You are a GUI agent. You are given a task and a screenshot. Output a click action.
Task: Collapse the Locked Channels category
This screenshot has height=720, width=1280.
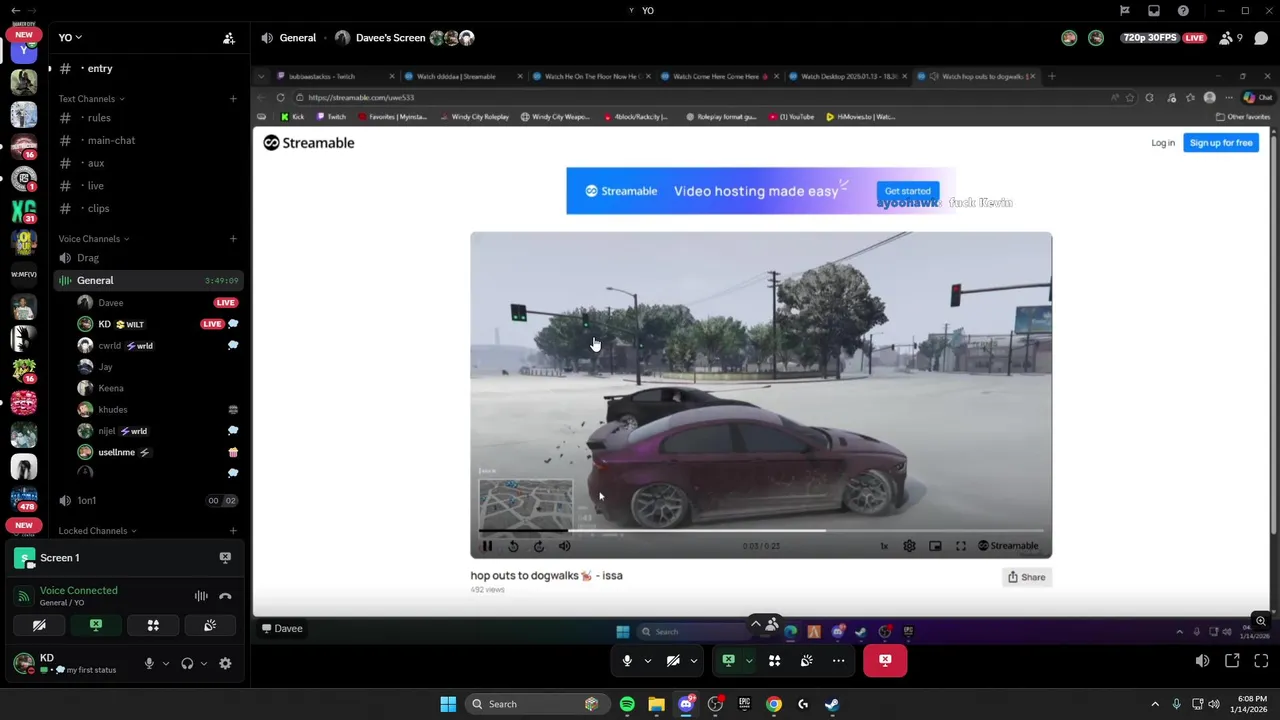click(97, 531)
